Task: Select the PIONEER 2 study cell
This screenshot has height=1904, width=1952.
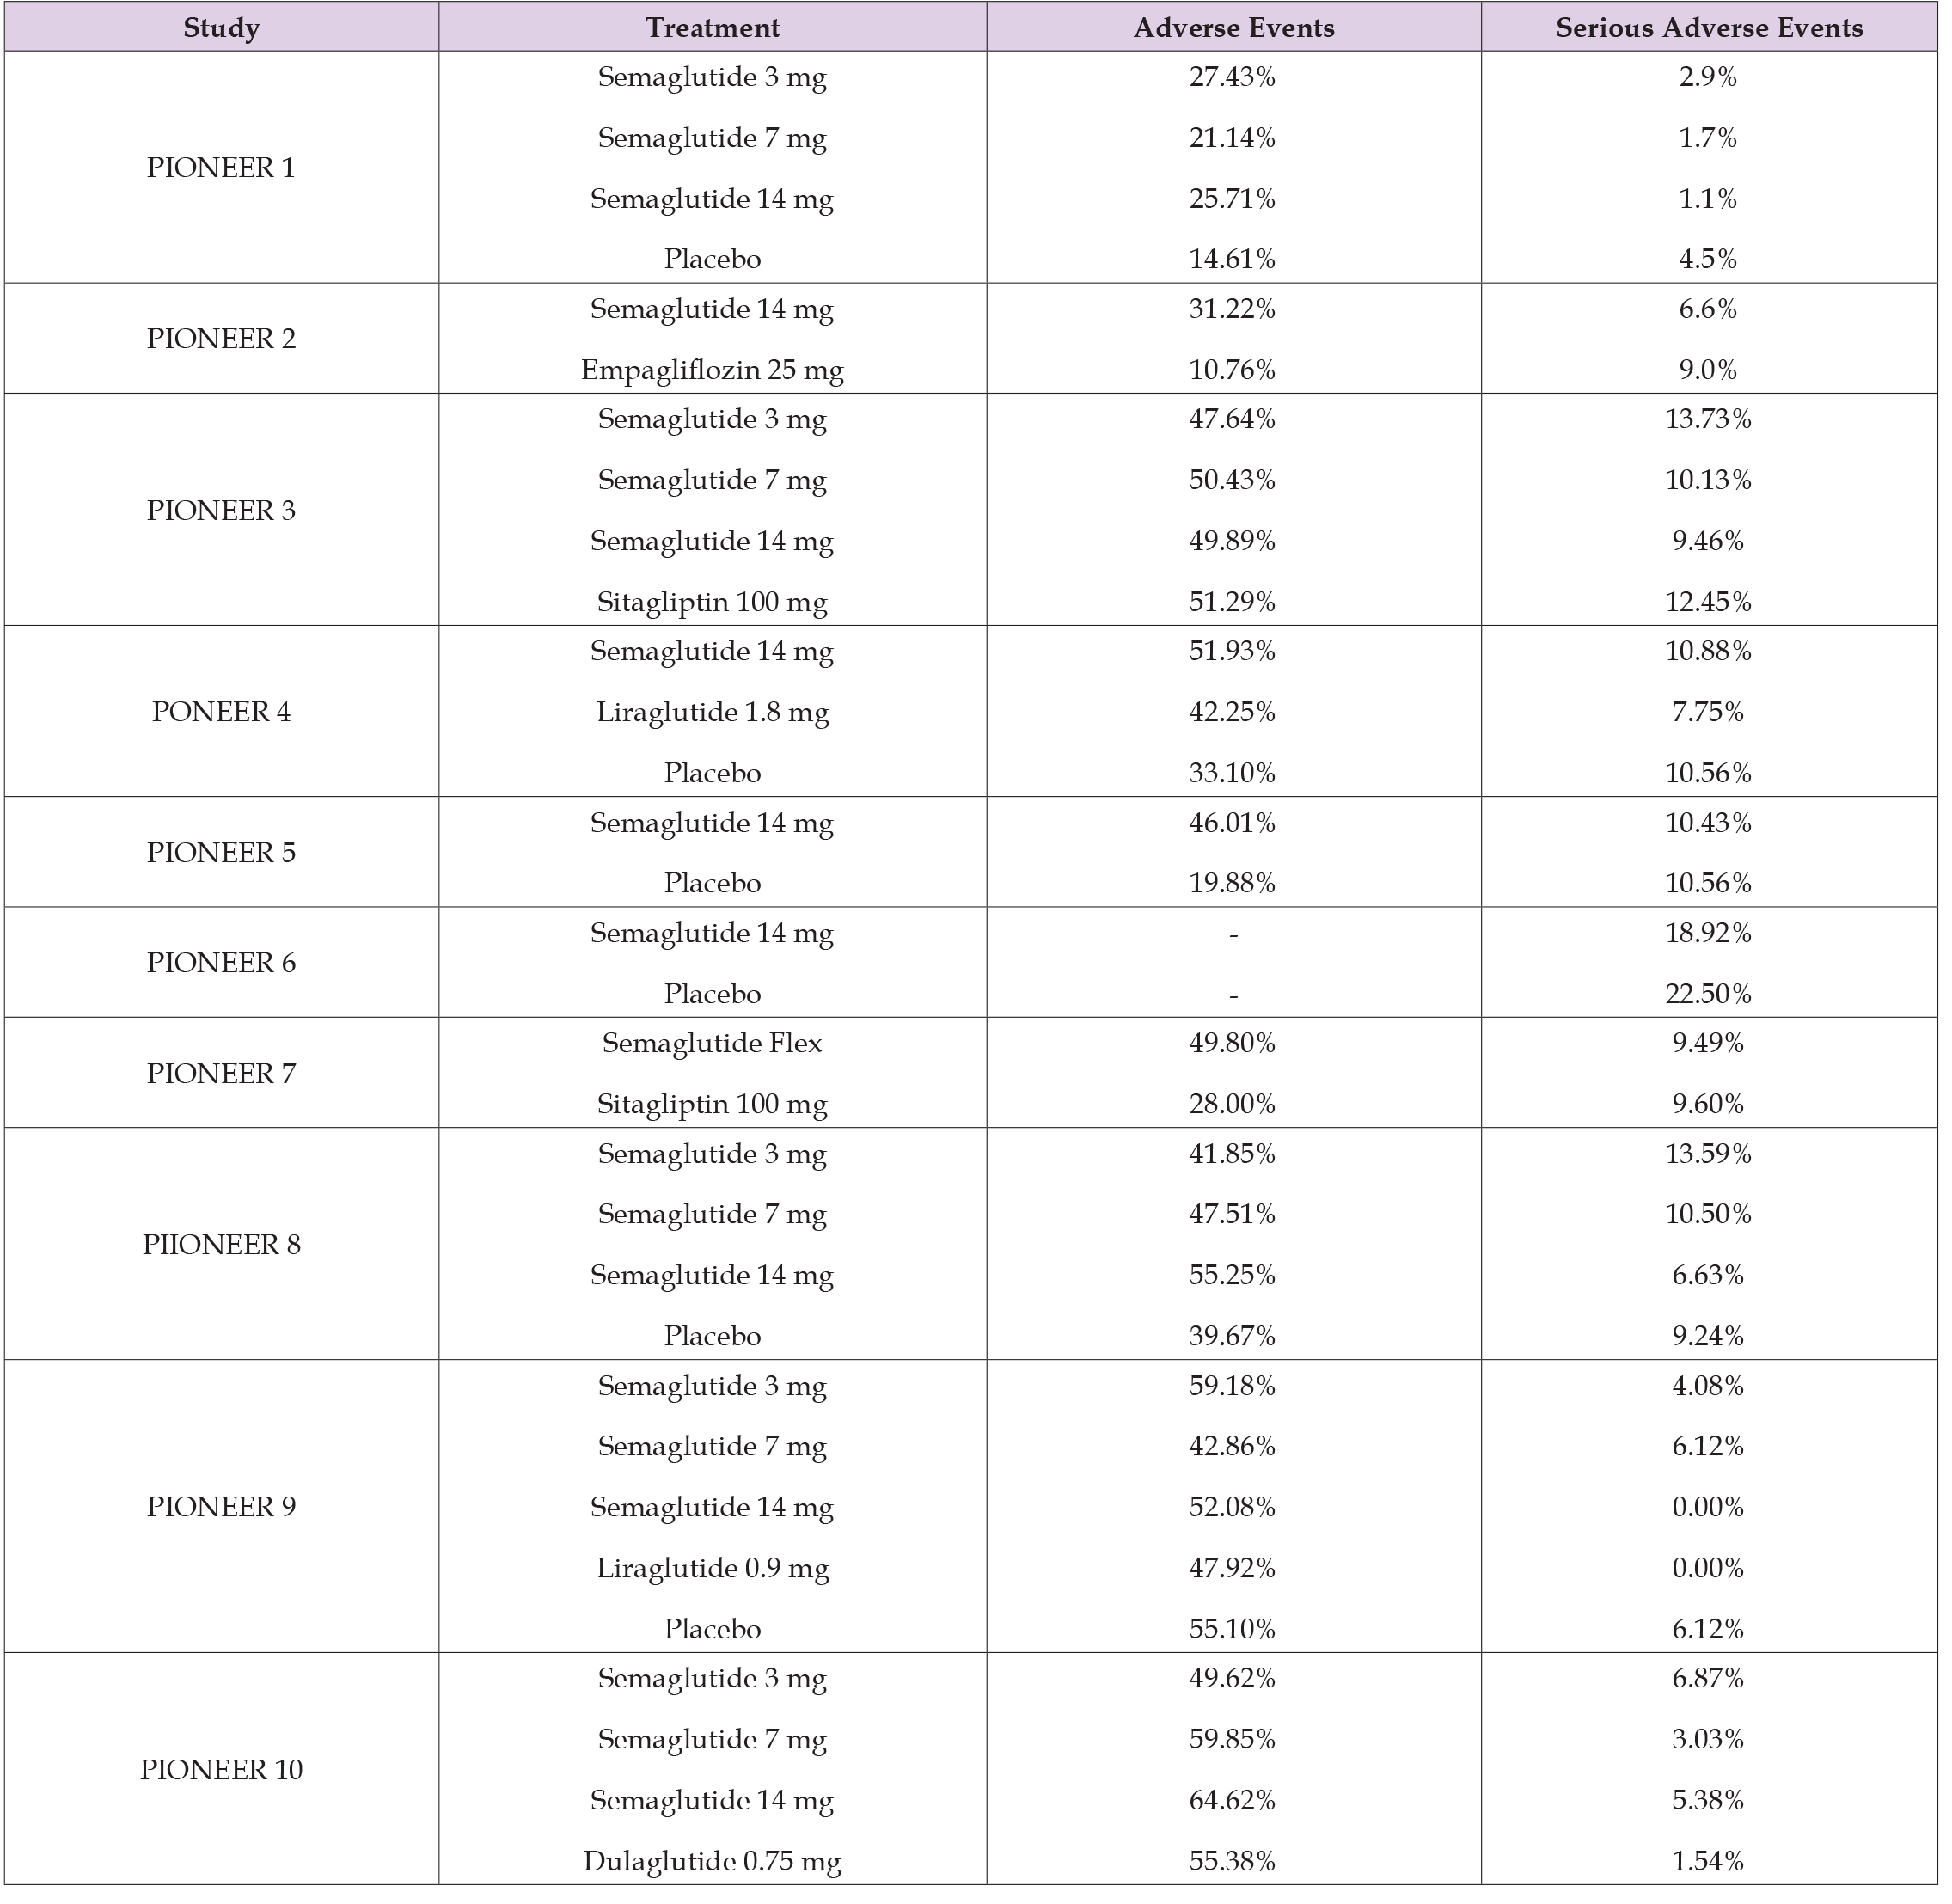Action: click(221, 339)
